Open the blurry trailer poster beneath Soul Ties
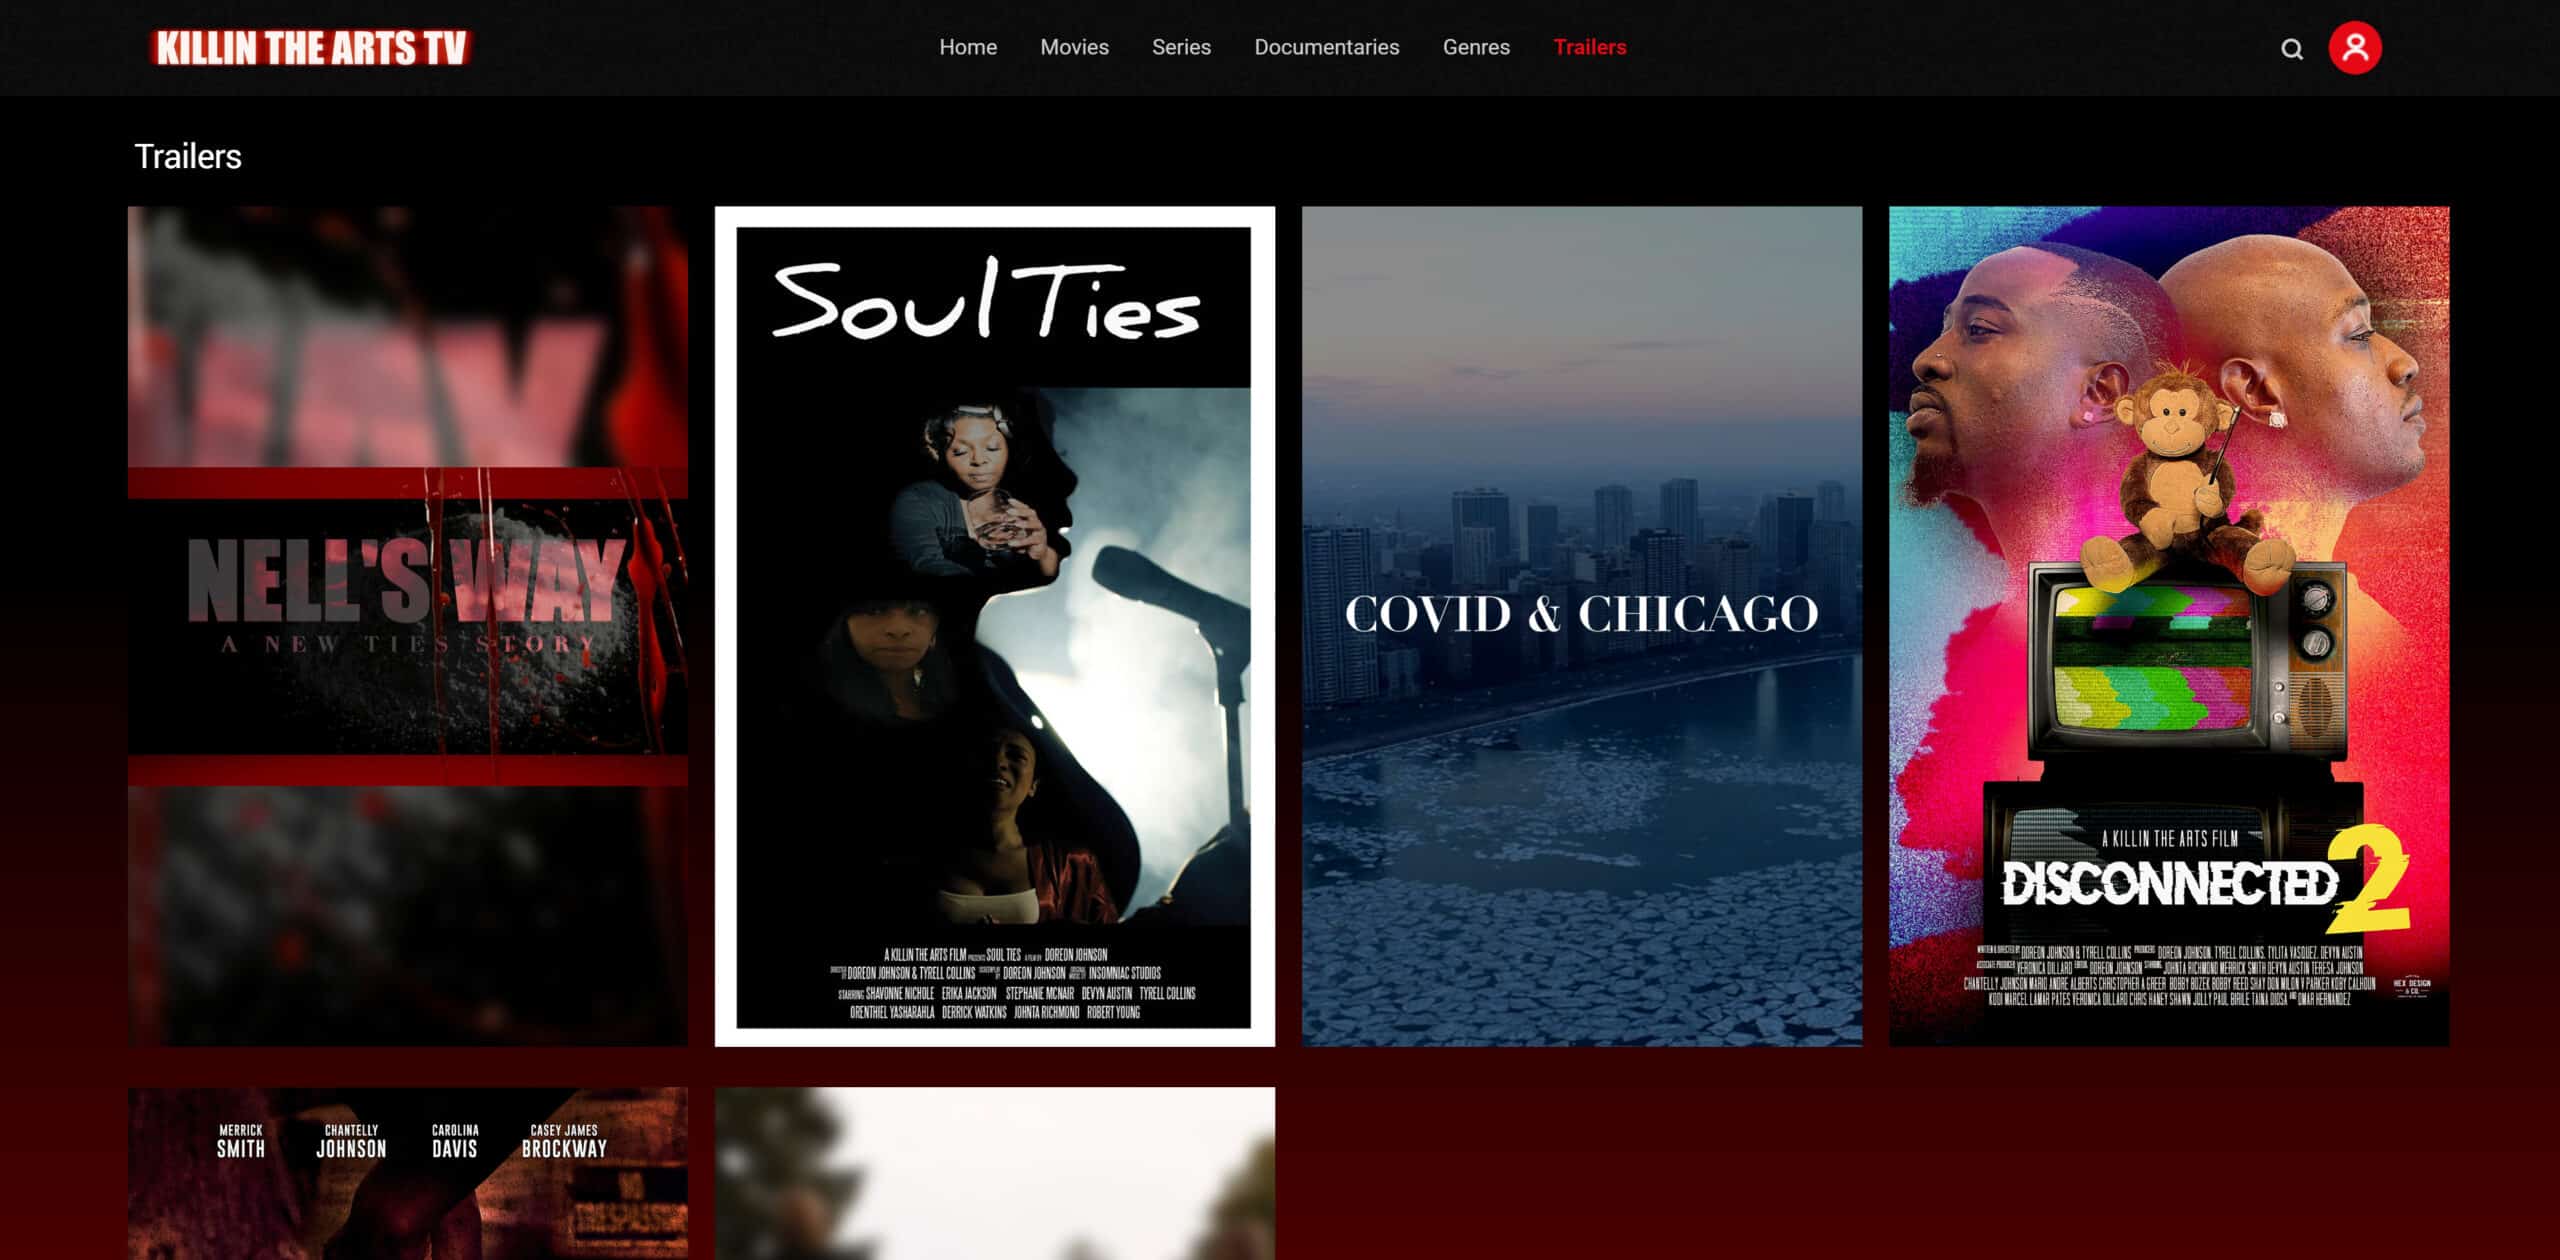This screenshot has height=1260, width=2560. click(995, 1173)
